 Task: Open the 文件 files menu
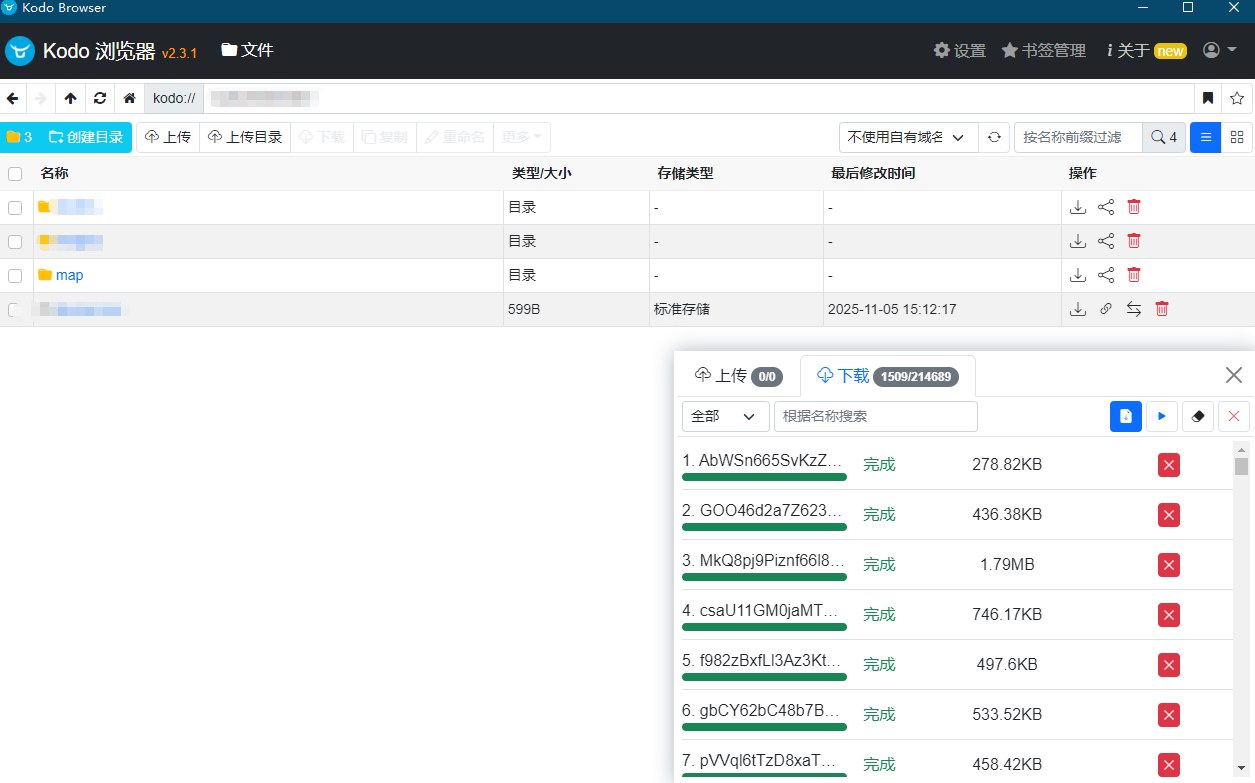point(247,50)
